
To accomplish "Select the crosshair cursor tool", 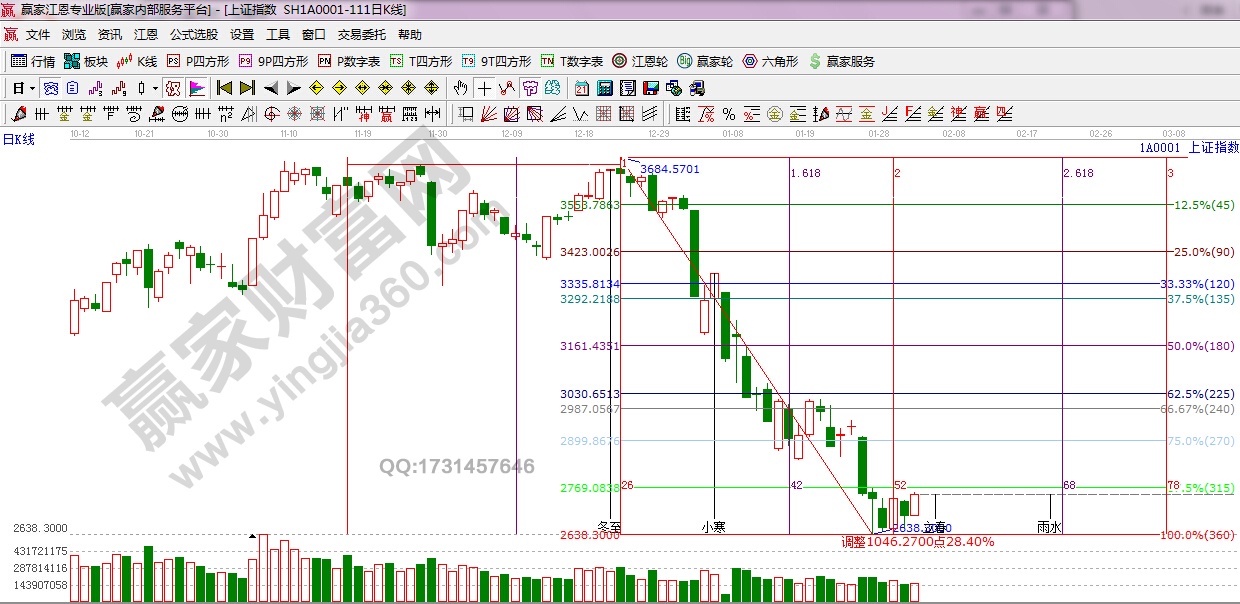I will pos(484,88).
